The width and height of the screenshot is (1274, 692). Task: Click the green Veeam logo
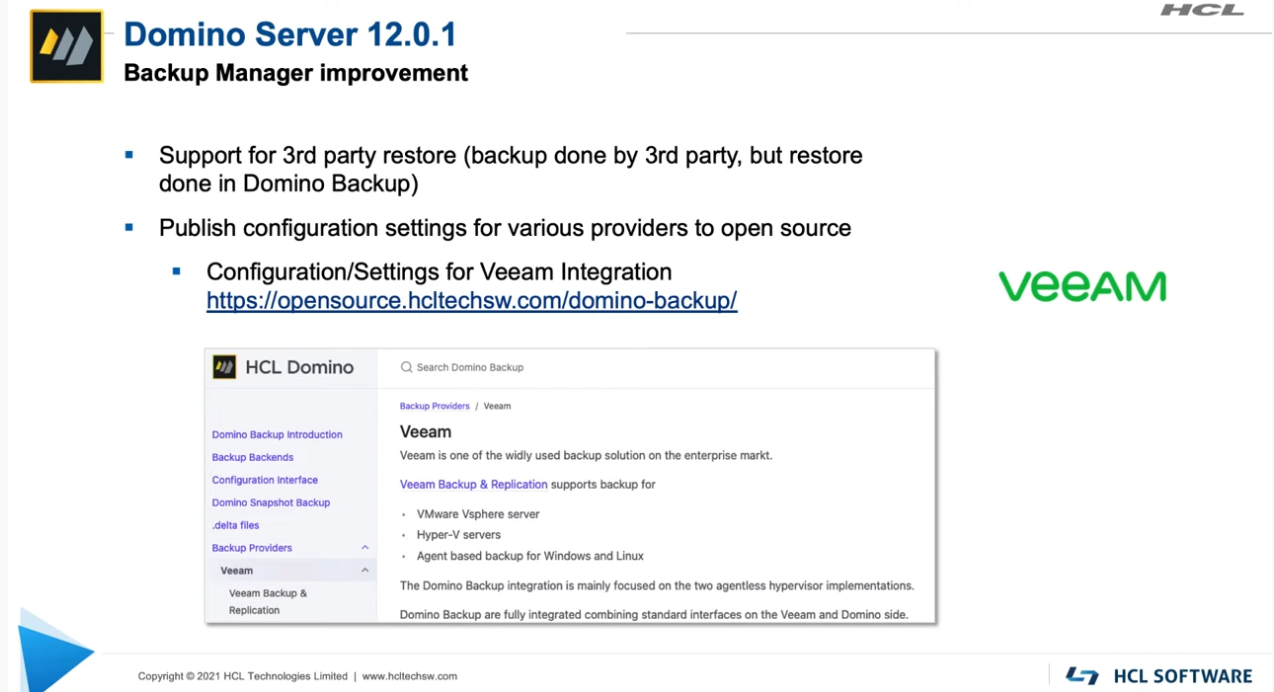coord(1082,286)
